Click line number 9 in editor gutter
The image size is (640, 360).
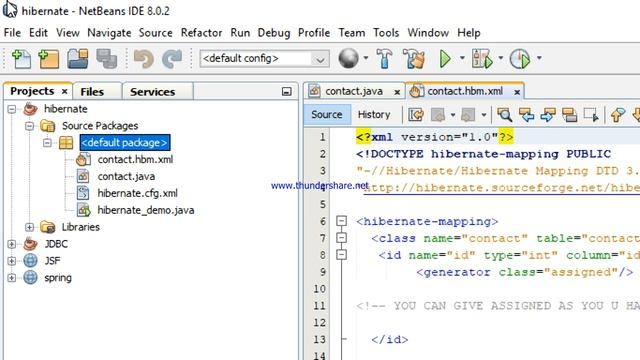[322, 272]
